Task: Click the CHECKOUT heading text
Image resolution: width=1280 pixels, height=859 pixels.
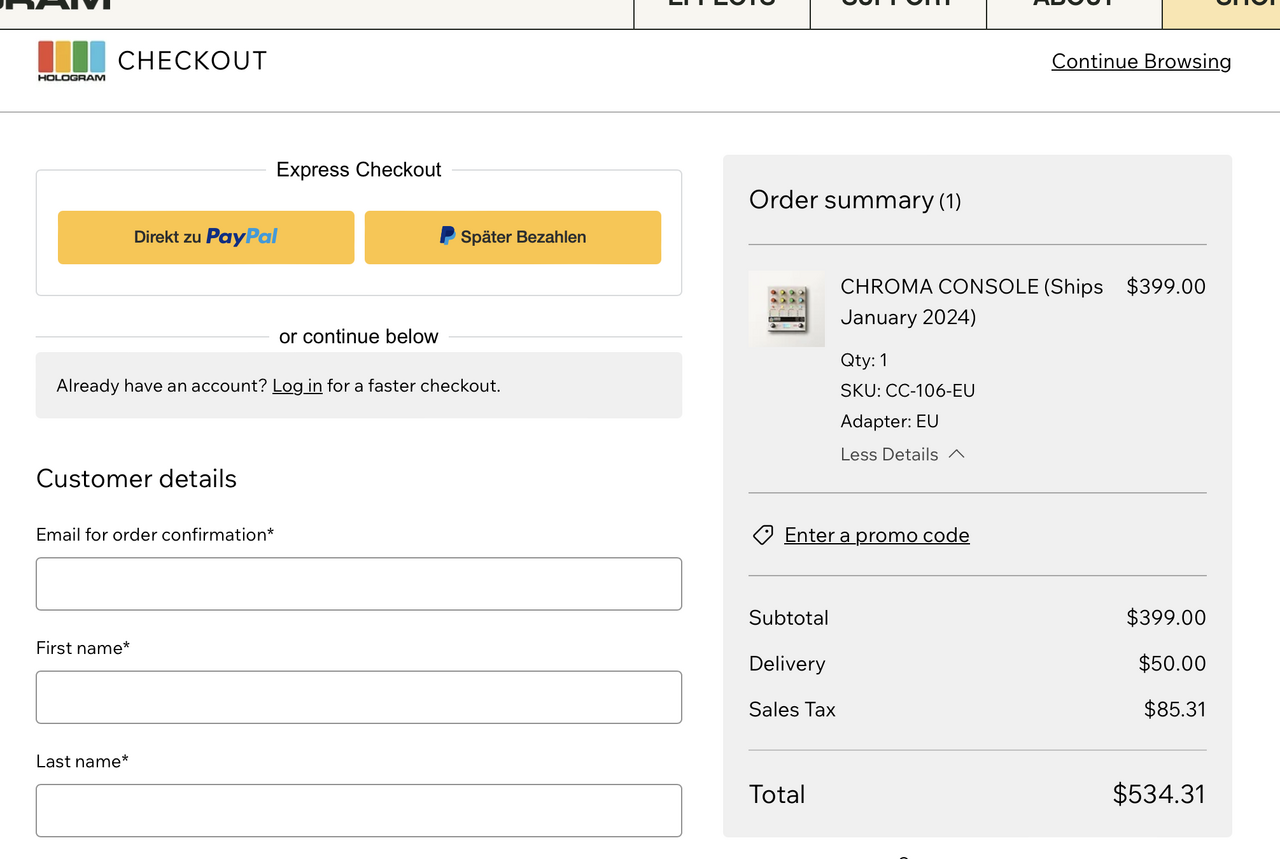Action: [x=192, y=61]
